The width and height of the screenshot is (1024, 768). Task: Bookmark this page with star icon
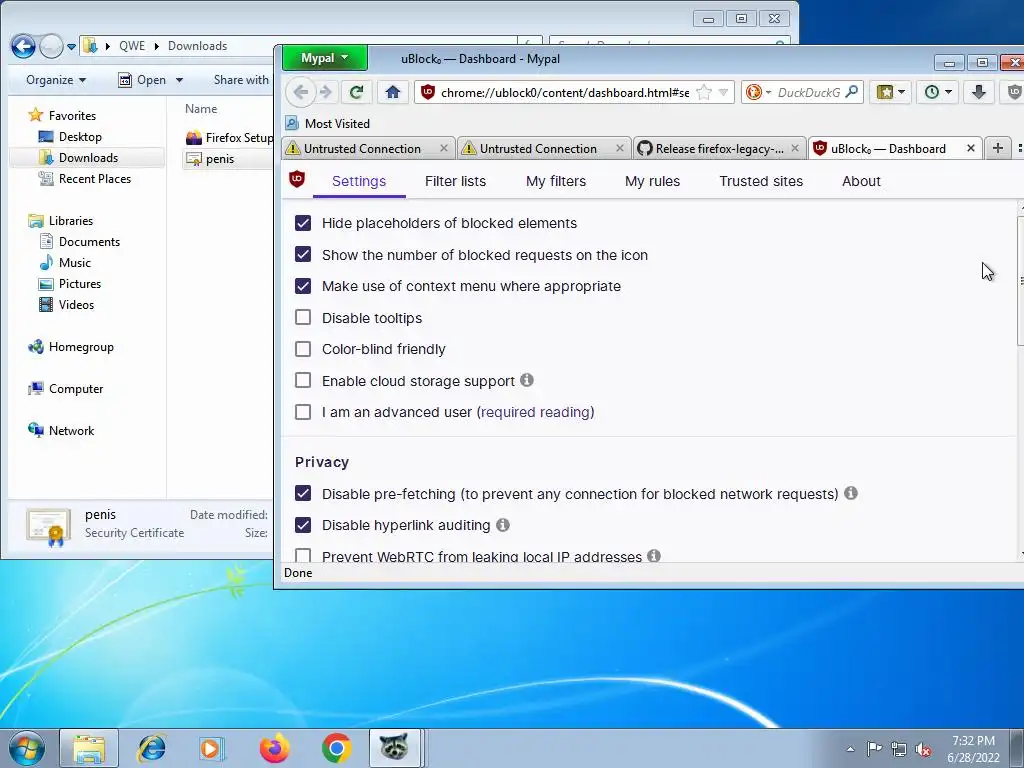(x=704, y=92)
